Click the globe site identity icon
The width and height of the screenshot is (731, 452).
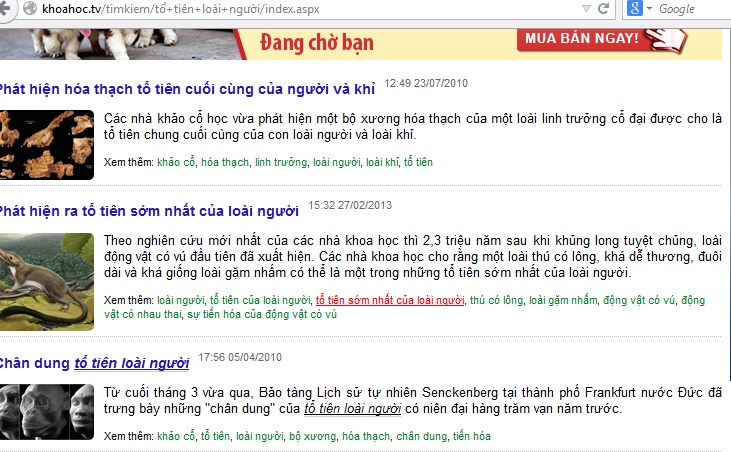(30, 8)
